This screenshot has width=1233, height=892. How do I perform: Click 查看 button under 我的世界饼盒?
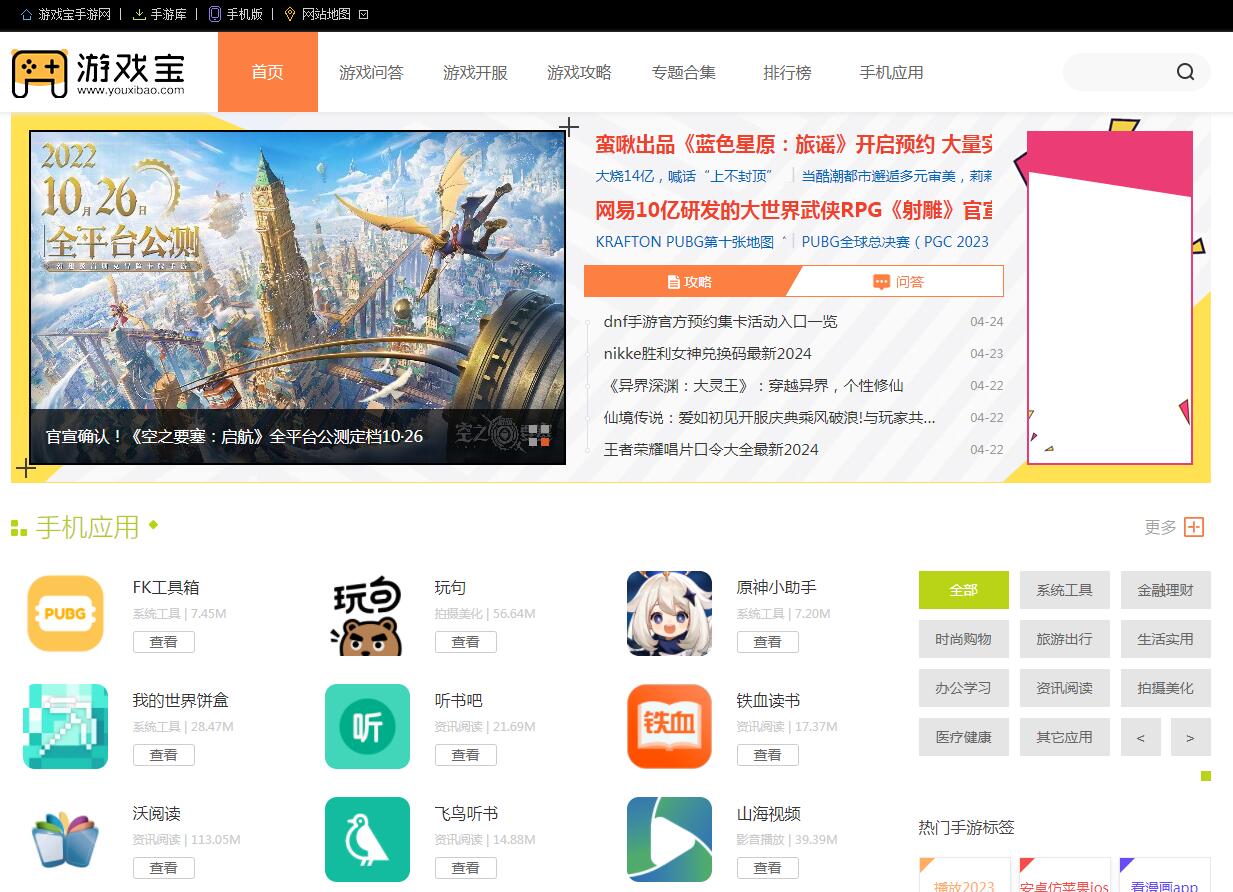[164, 755]
